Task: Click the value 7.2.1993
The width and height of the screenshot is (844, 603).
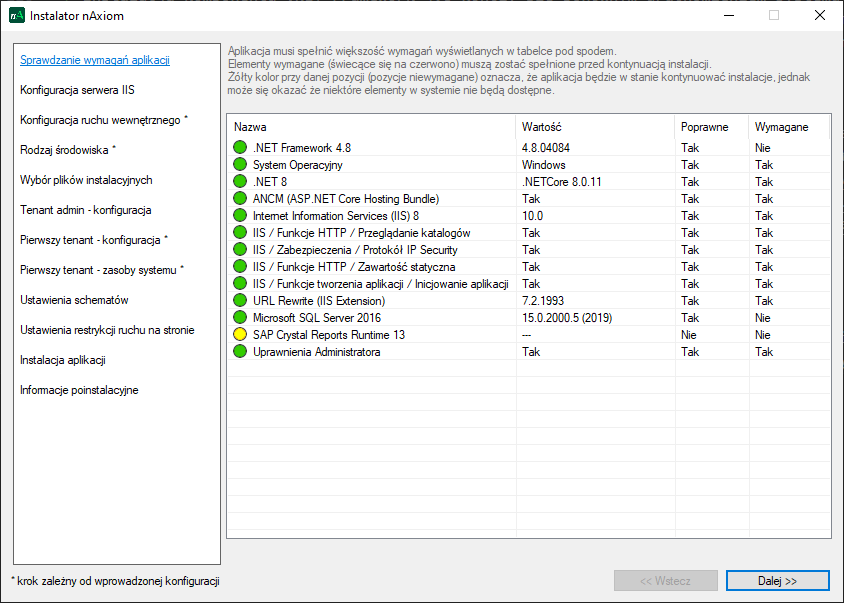Action: pyautogui.click(x=543, y=301)
